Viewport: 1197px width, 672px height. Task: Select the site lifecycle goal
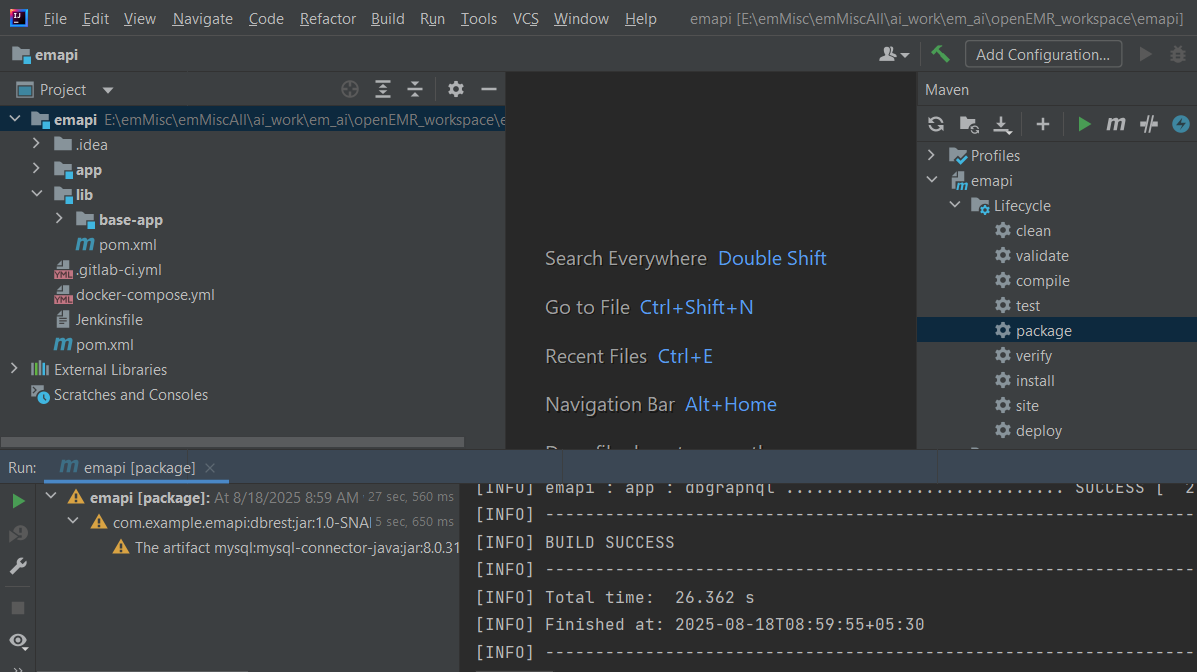1027,405
